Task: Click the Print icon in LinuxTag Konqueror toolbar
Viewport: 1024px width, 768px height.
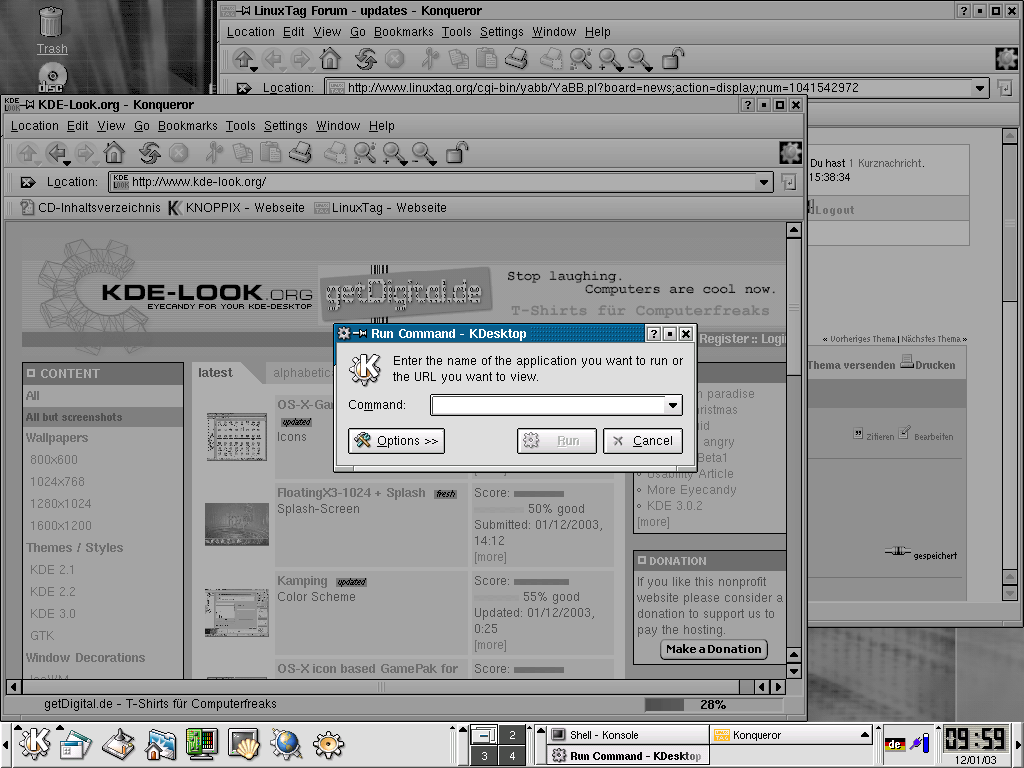Action: point(516,59)
